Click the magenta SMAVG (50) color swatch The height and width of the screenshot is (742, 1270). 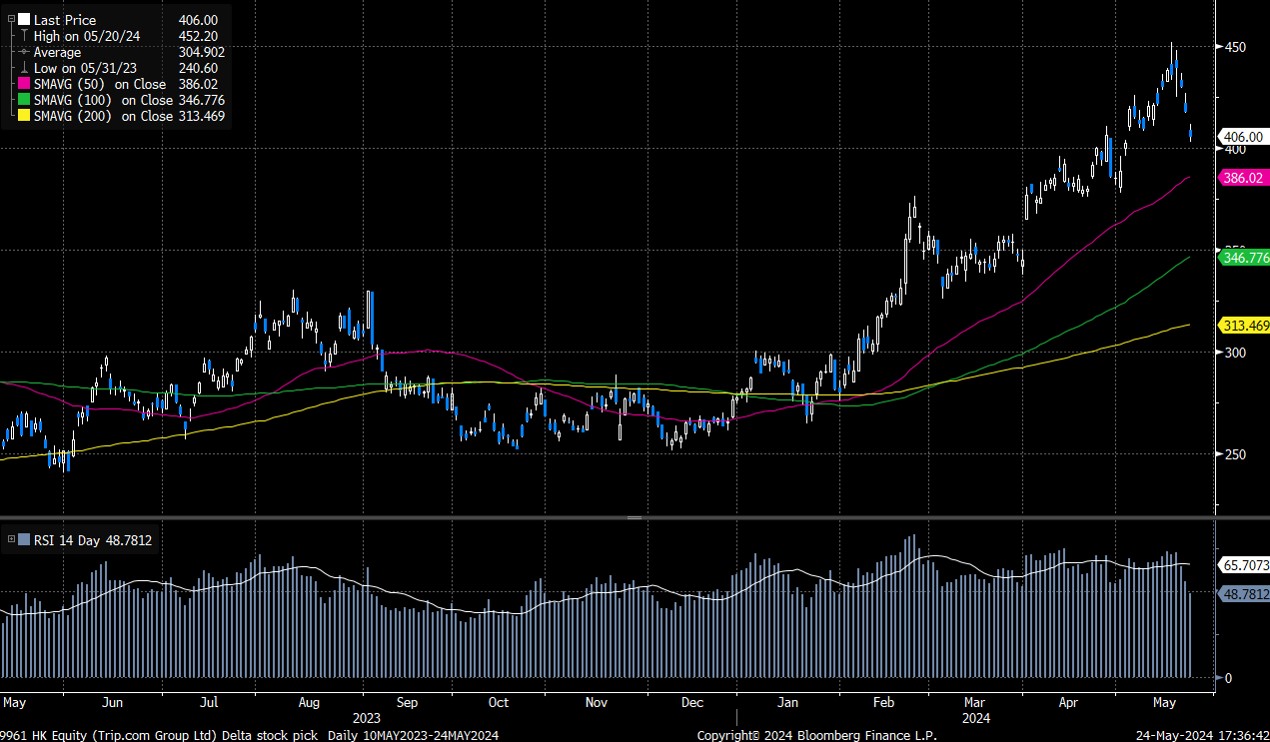24,84
